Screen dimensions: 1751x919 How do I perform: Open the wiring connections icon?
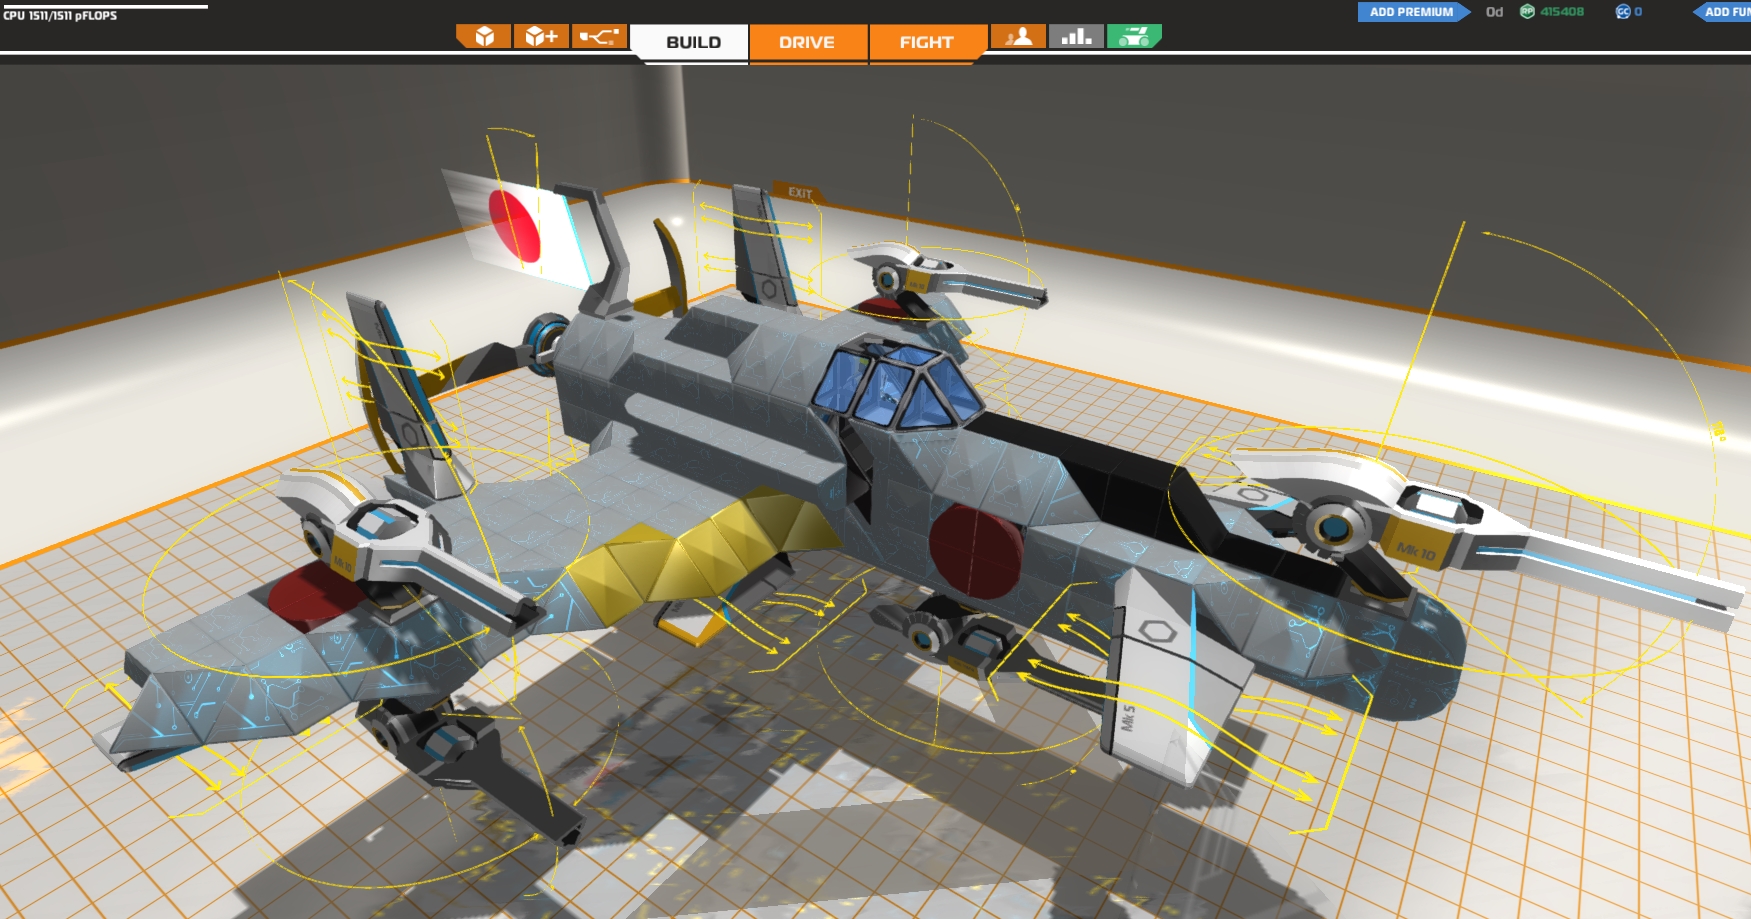pyautogui.click(x=599, y=37)
